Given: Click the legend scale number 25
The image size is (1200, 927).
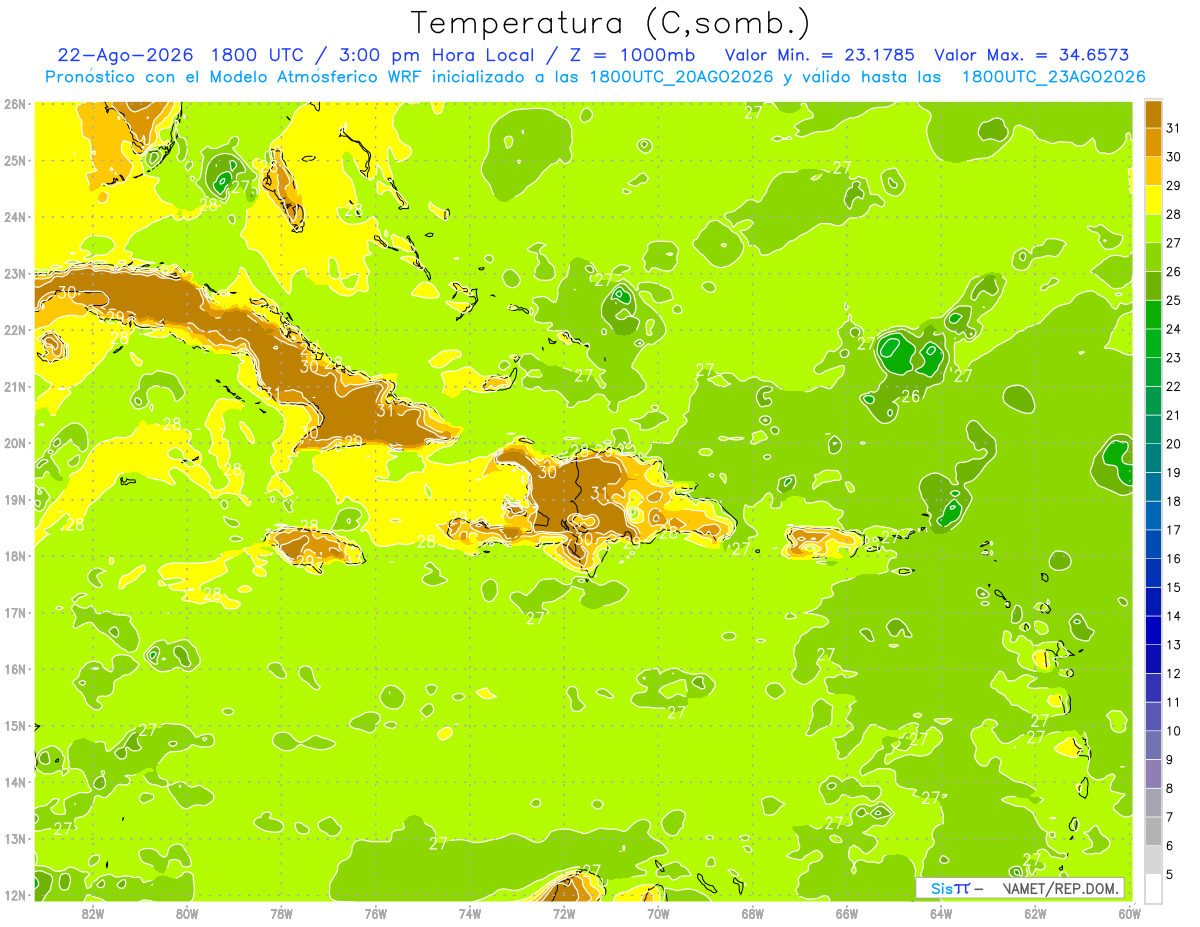Looking at the screenshot, I should coord(1174,300).
